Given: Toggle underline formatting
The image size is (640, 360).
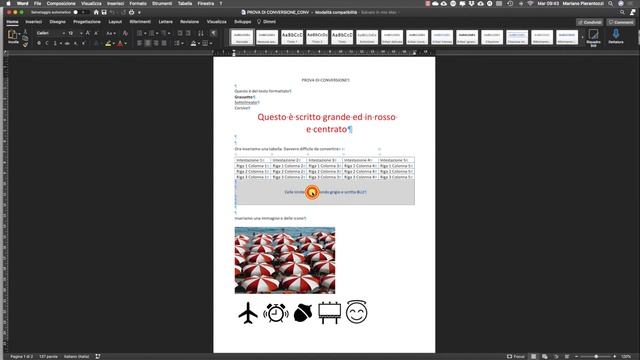Looking at the screenshot, I should tap(55, 43).
